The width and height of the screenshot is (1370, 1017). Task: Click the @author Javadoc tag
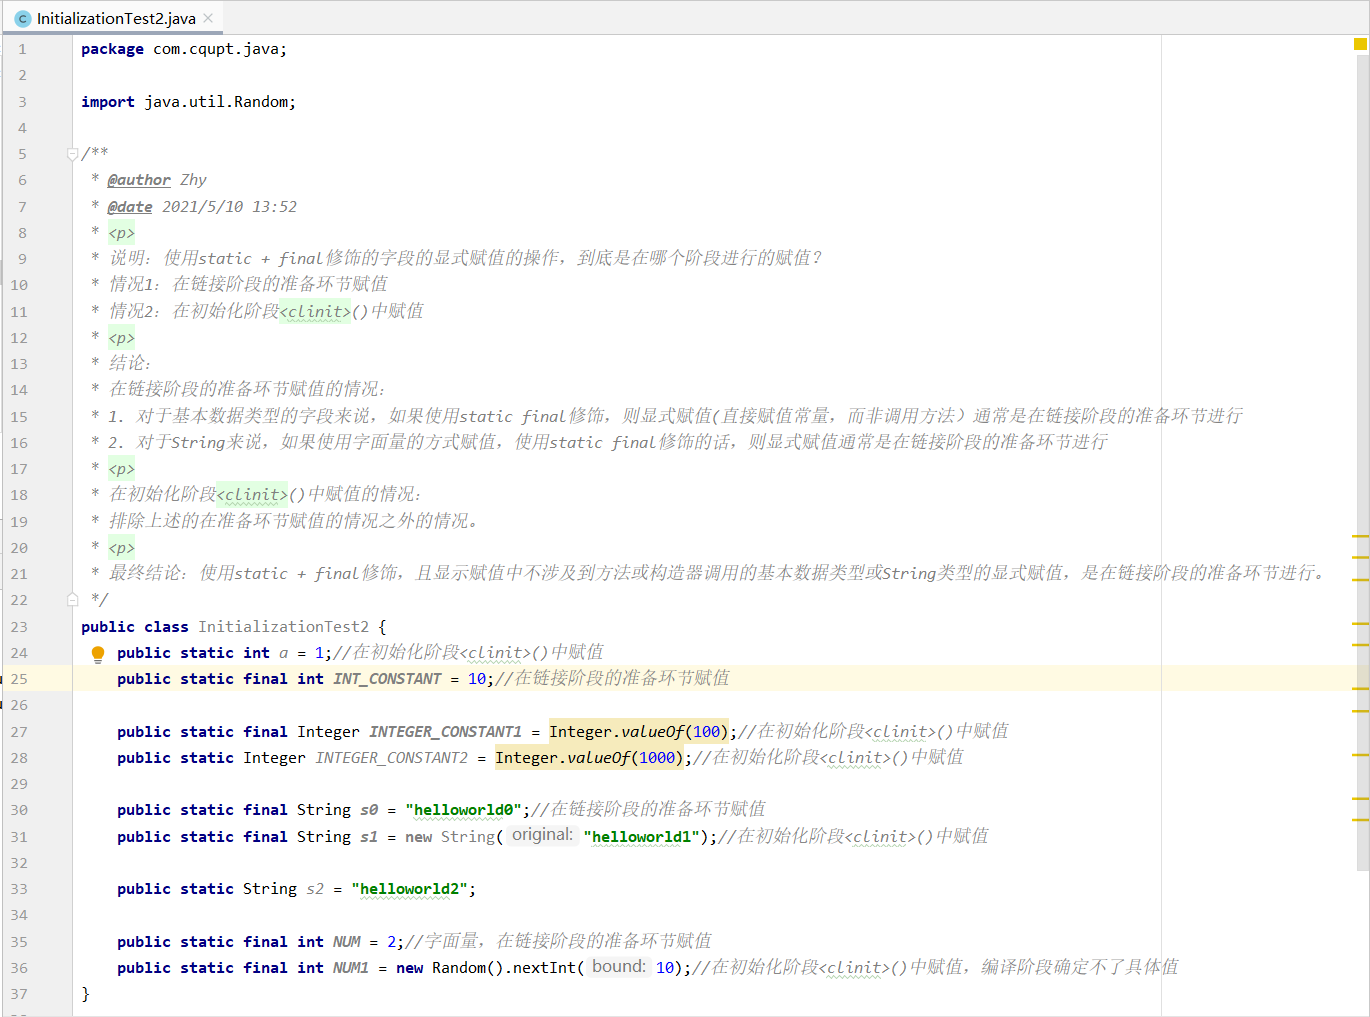[x=139, y=180]
